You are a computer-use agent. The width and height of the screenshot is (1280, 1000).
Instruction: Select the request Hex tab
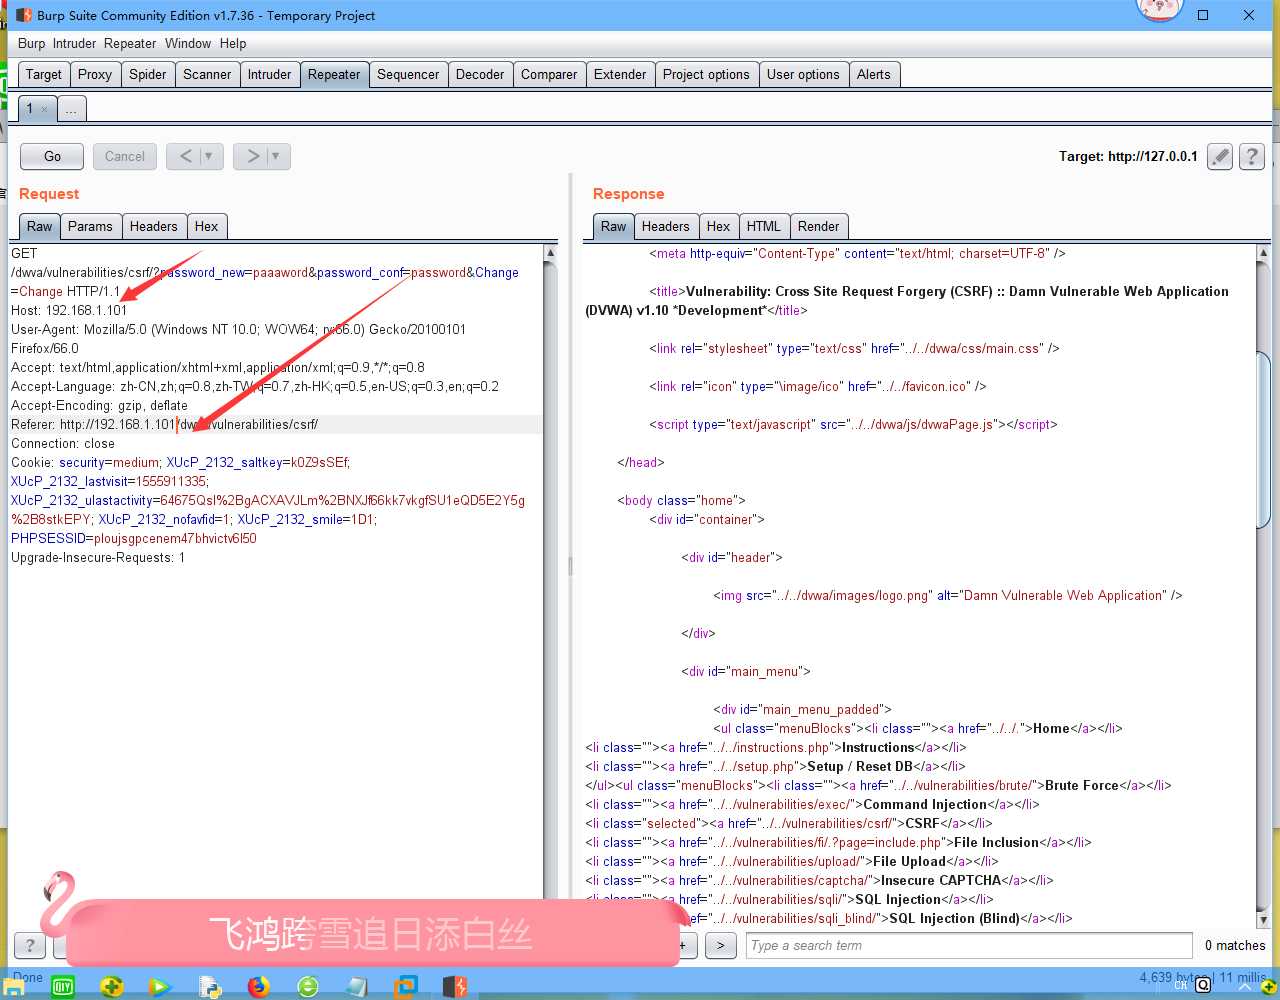pos(206,226)
